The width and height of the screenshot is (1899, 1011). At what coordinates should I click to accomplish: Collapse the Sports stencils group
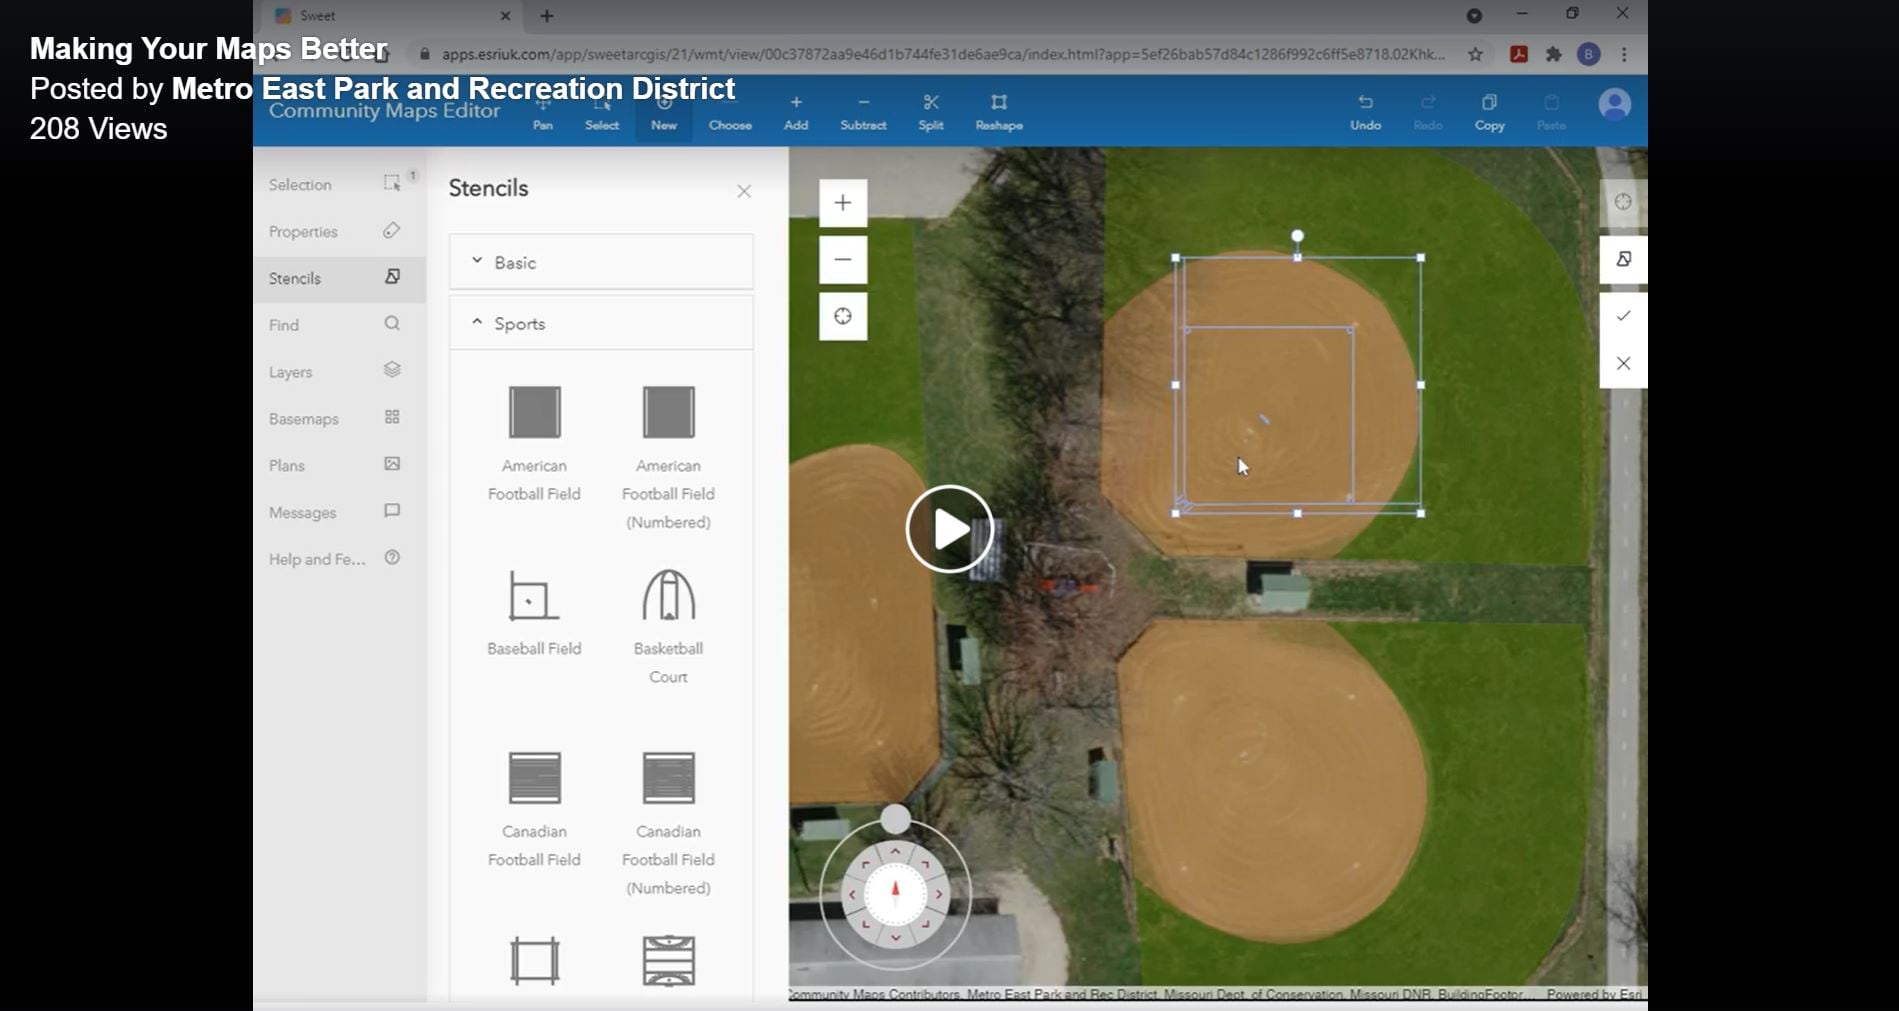601,323
